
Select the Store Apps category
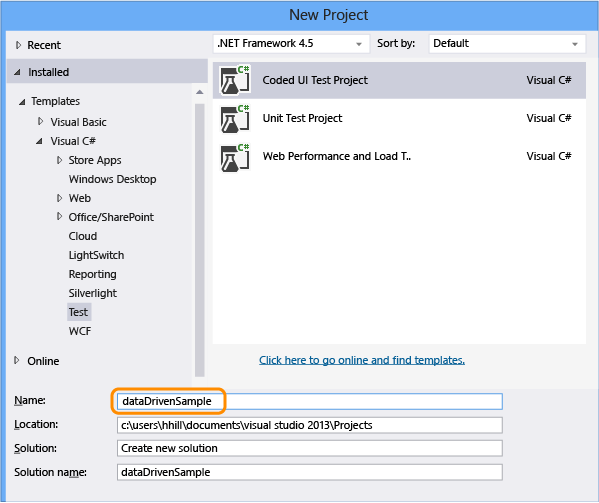pos(95,160)
